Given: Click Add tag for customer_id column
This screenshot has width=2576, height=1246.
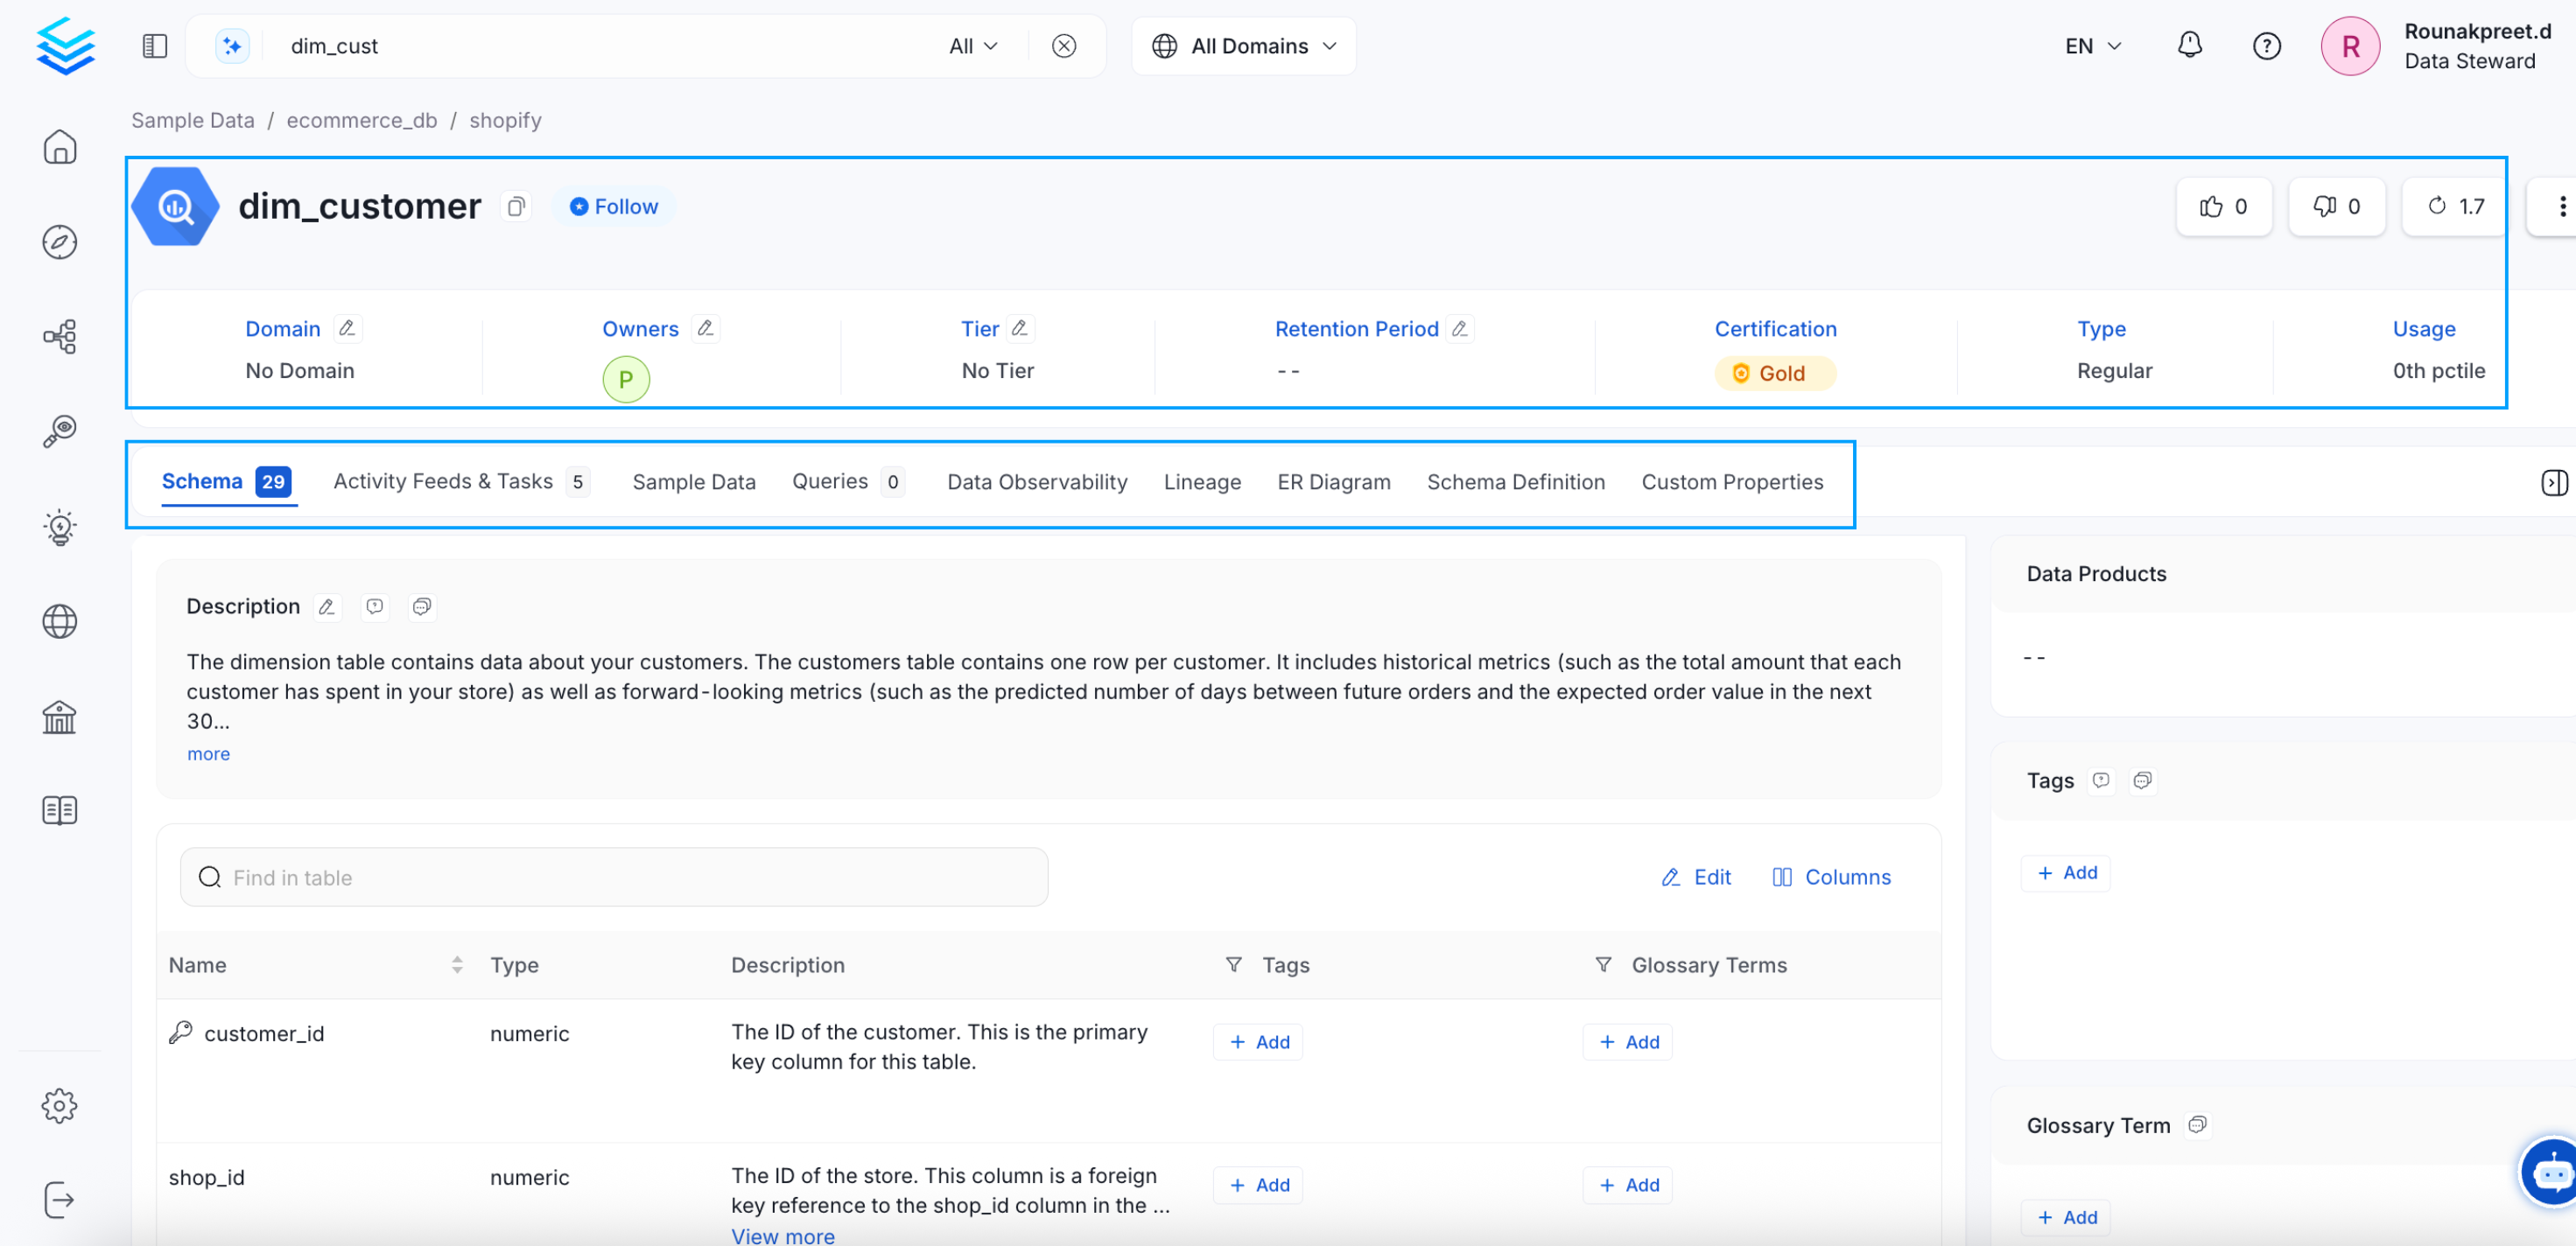Looking at the screenshot, I should (1258, 1041).
